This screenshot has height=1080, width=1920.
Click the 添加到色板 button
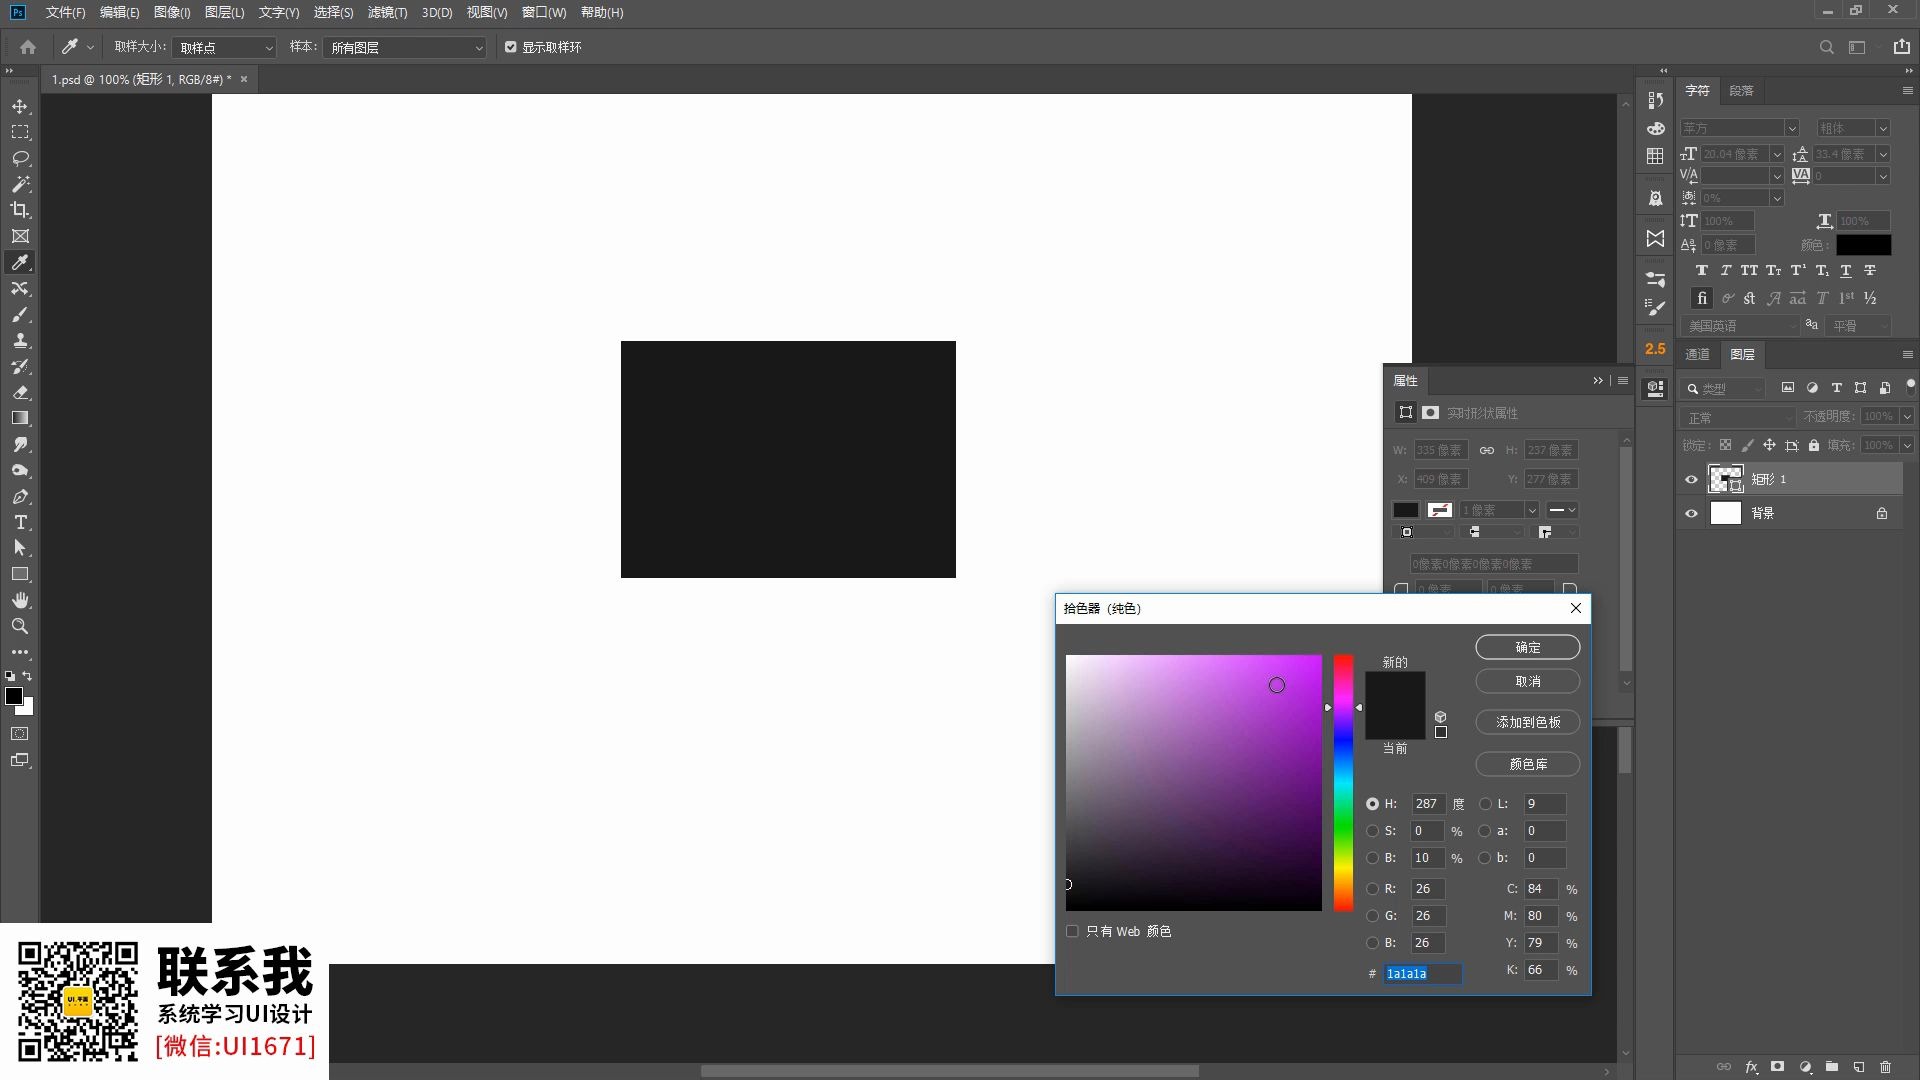pos(1527,722)
